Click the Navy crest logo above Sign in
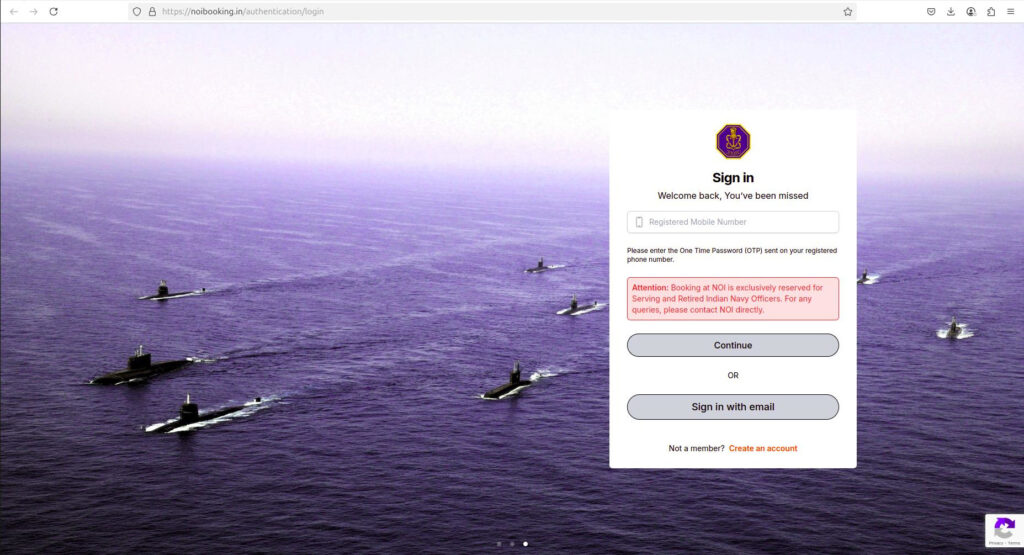 [x=732, y=141]
